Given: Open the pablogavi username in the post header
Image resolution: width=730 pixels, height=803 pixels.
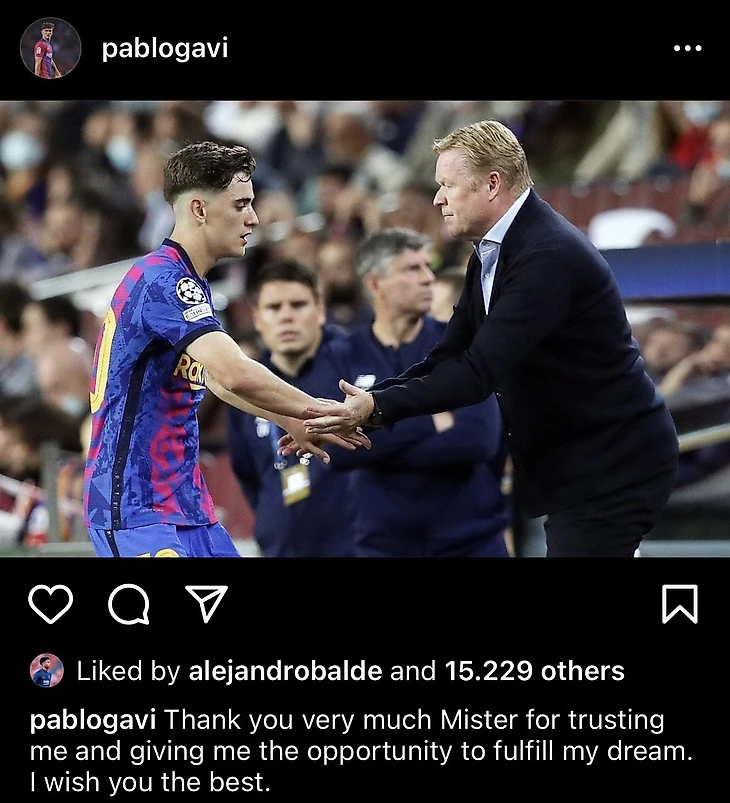Looking at the screenshot, I should 164,50.
